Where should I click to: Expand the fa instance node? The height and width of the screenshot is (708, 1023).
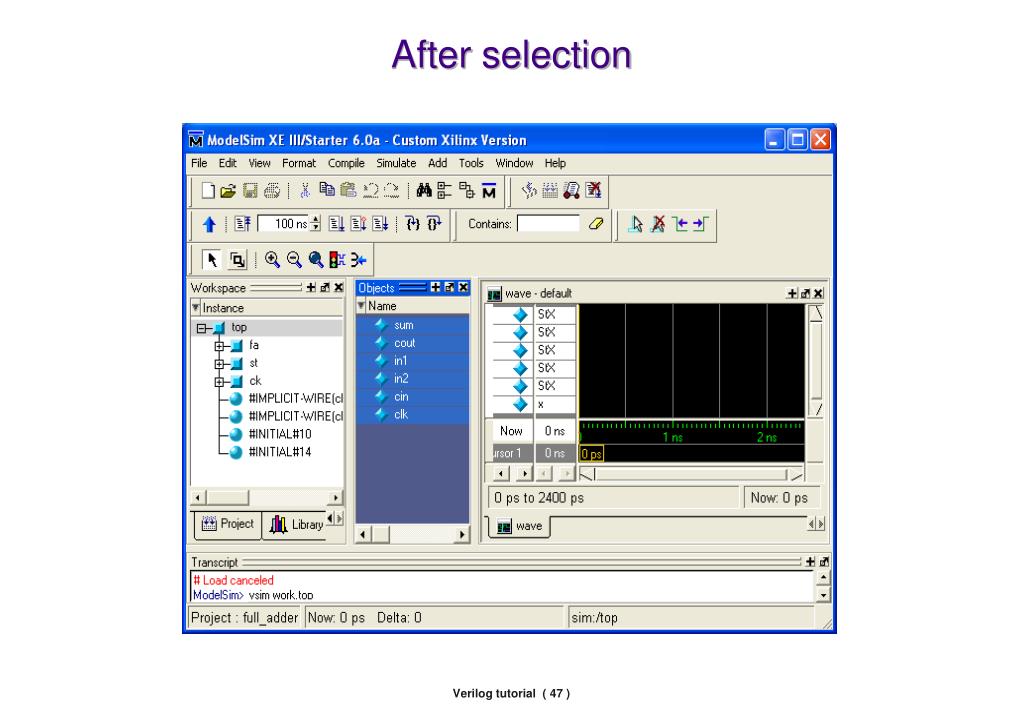[x=219, y=346]
